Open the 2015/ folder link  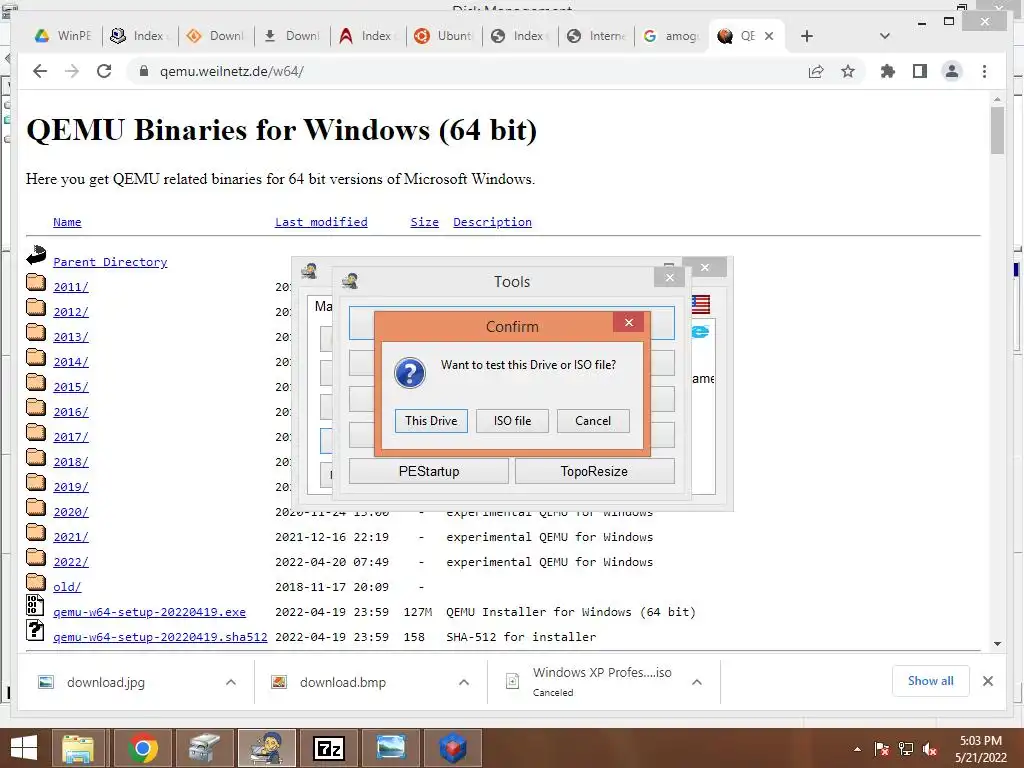[71, 387]
